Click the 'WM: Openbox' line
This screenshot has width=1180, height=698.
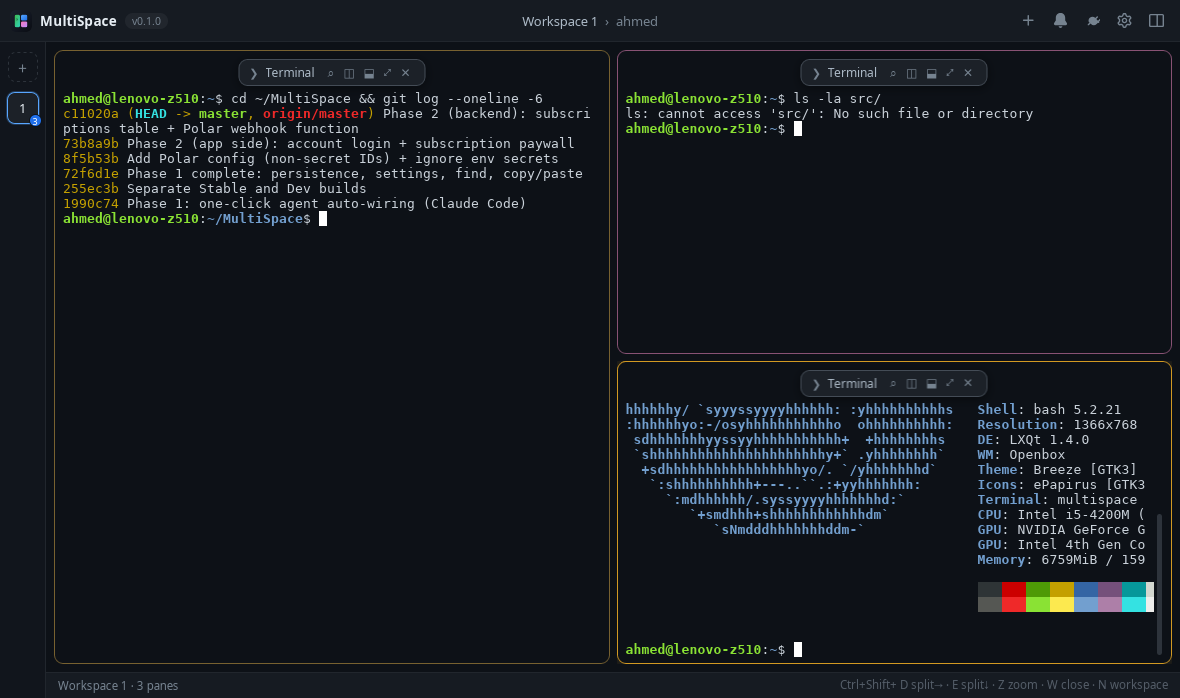(1021, 455)
